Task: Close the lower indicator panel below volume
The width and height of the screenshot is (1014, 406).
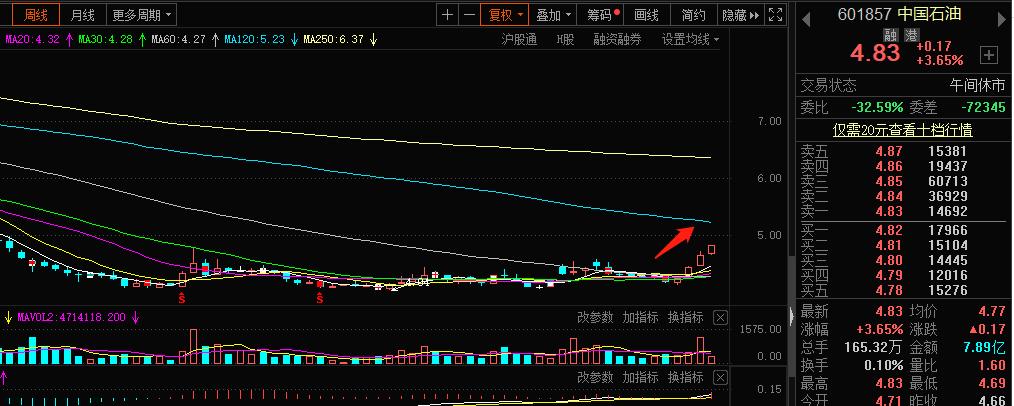Action: 720,376
